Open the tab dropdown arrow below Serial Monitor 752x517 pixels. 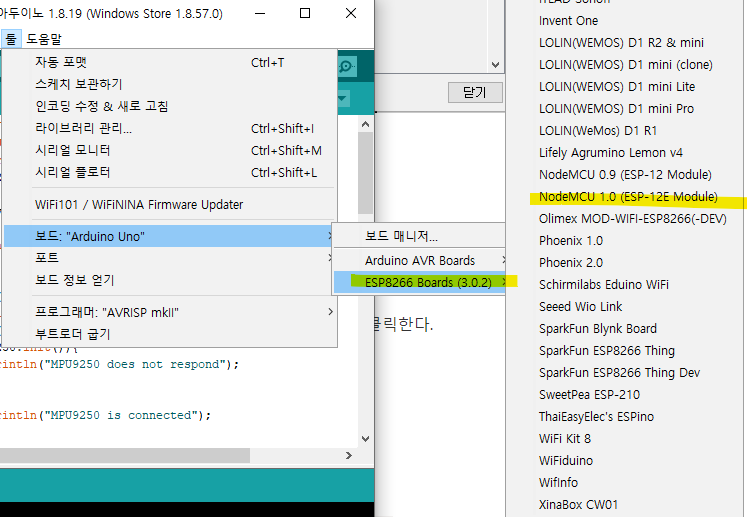342,99
